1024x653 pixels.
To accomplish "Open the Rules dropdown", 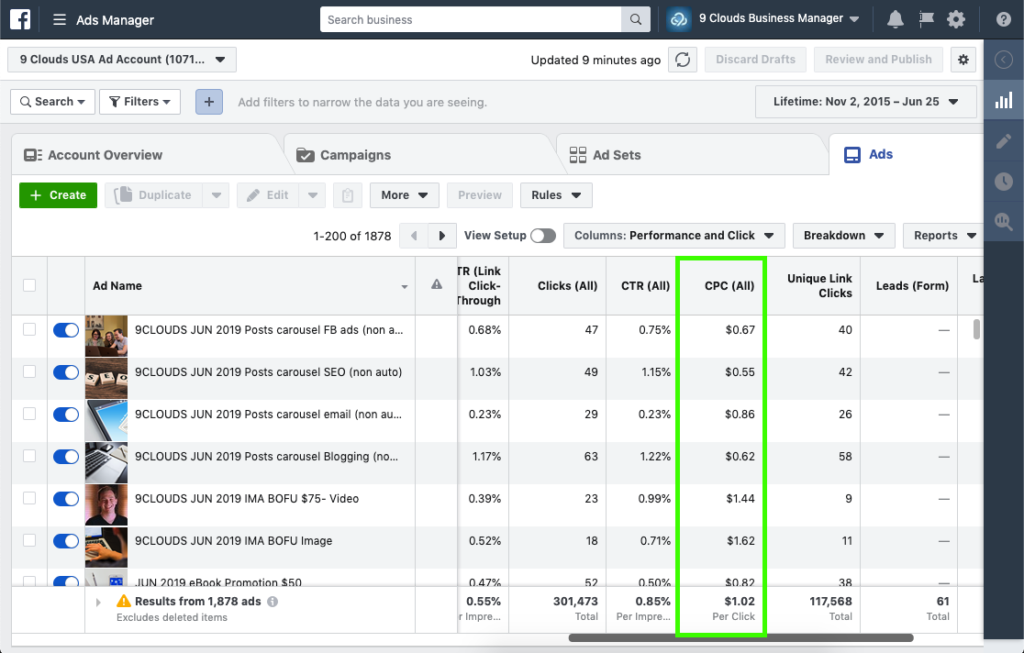I will (x=556, y=195).
